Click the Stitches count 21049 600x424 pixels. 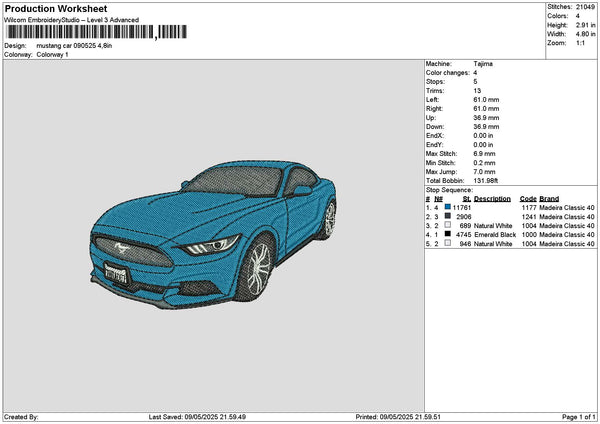(586, 6)
